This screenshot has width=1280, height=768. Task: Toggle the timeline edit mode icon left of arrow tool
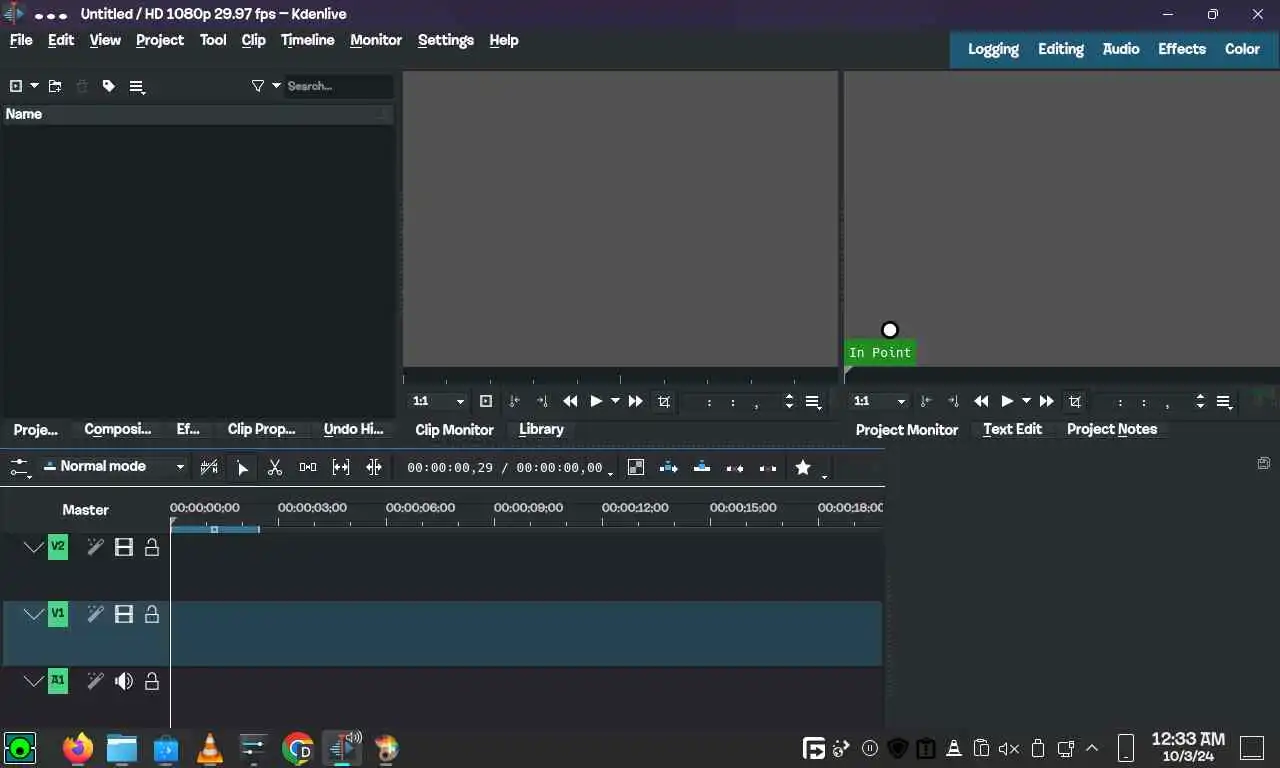click(209, 467)
